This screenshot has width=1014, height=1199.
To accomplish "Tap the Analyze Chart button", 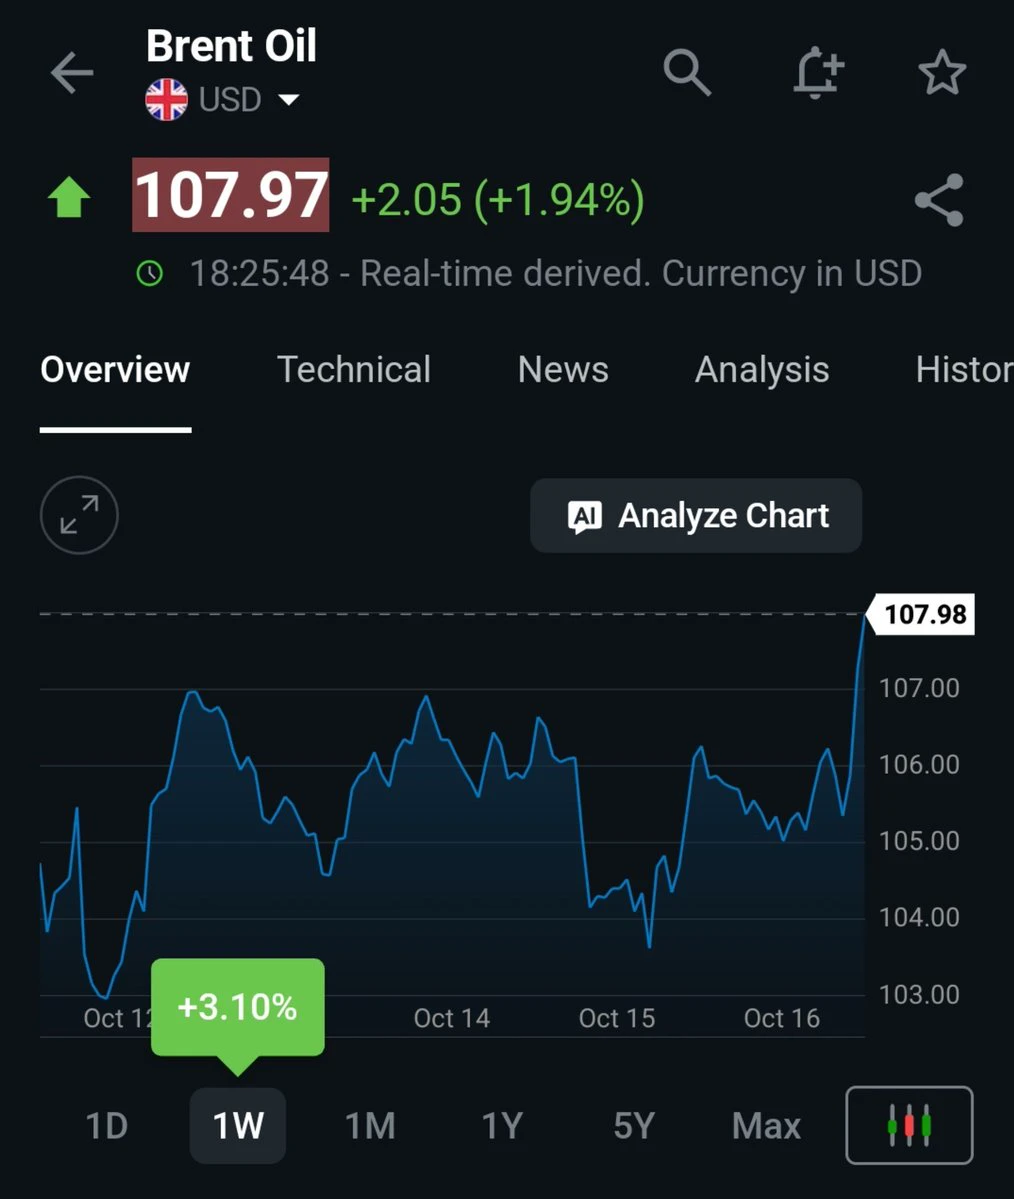I will point(696,515).
